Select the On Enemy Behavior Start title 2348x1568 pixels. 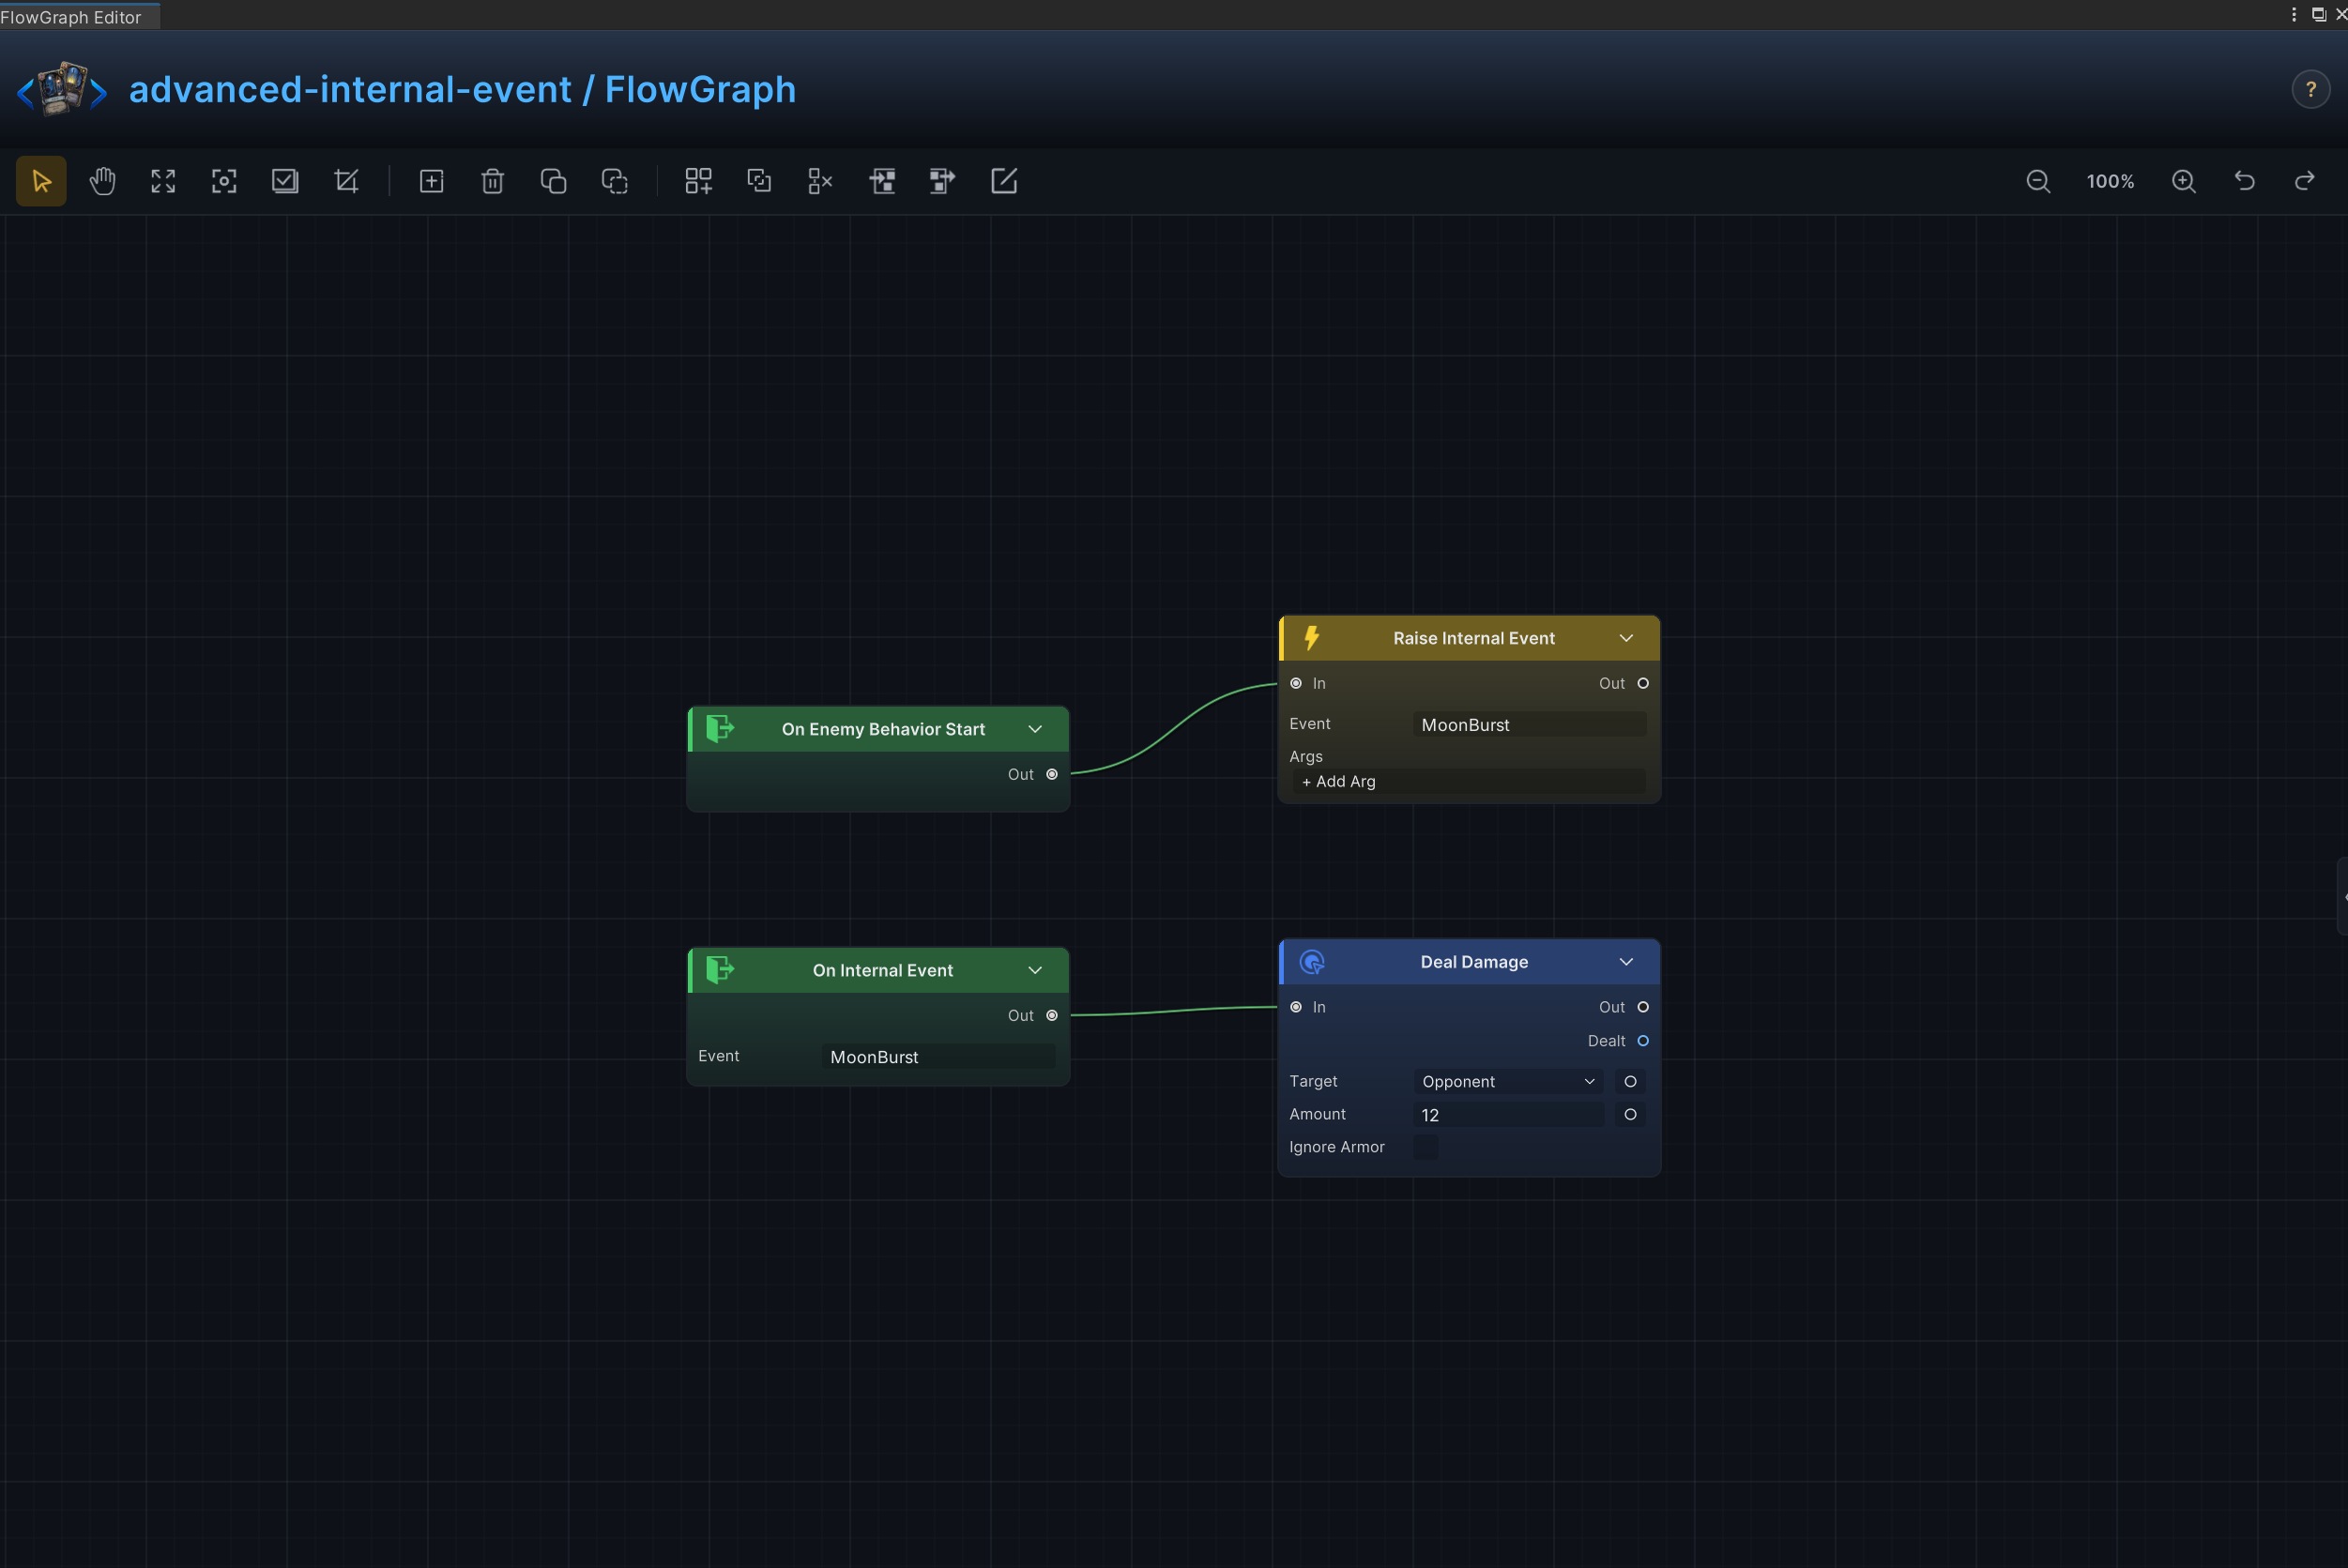point(883,729)
